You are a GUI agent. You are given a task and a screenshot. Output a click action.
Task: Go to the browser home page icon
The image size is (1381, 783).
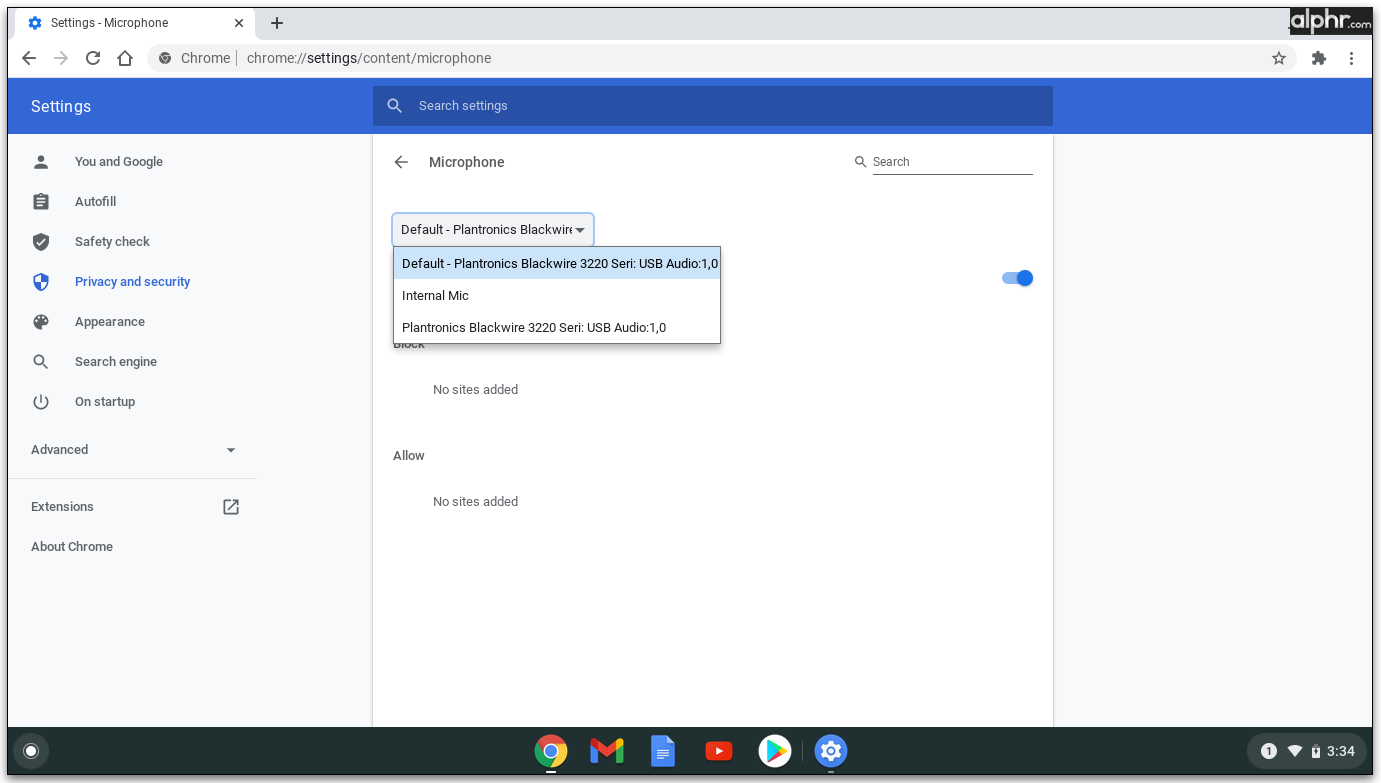click(125, 58)
